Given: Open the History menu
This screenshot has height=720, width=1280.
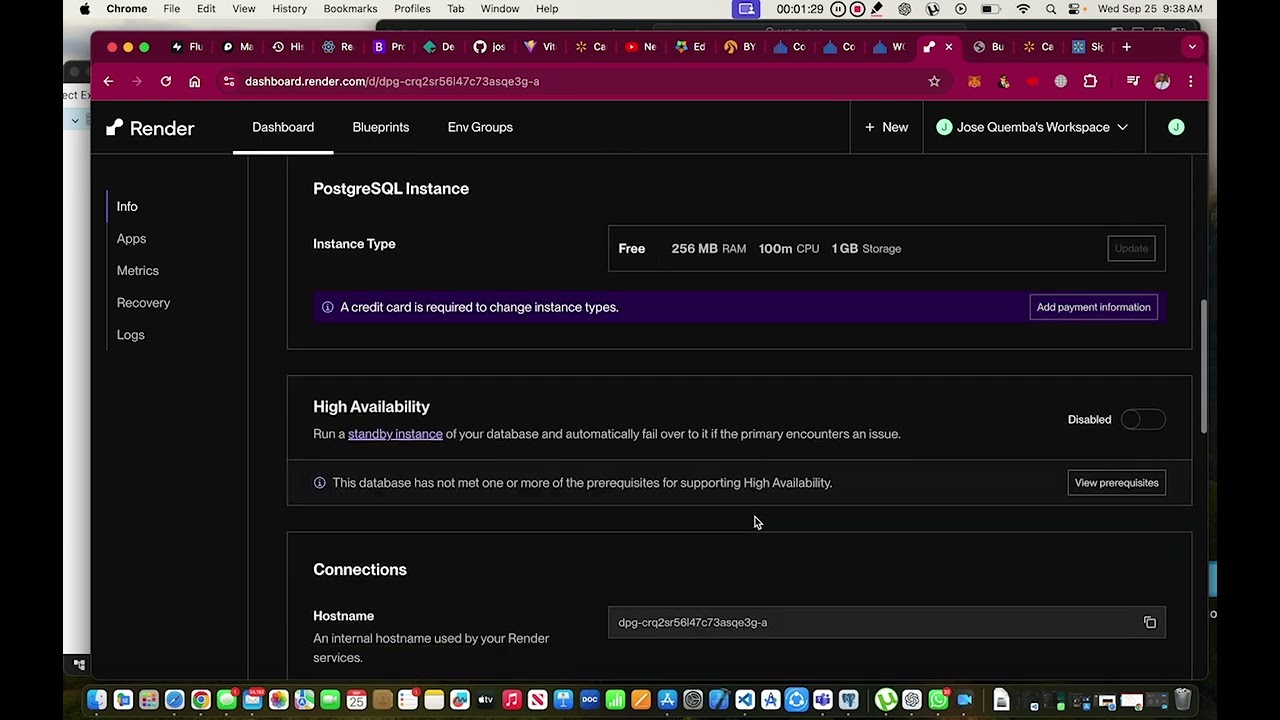Looking at the screenshot, I should (x=289, y=9).
